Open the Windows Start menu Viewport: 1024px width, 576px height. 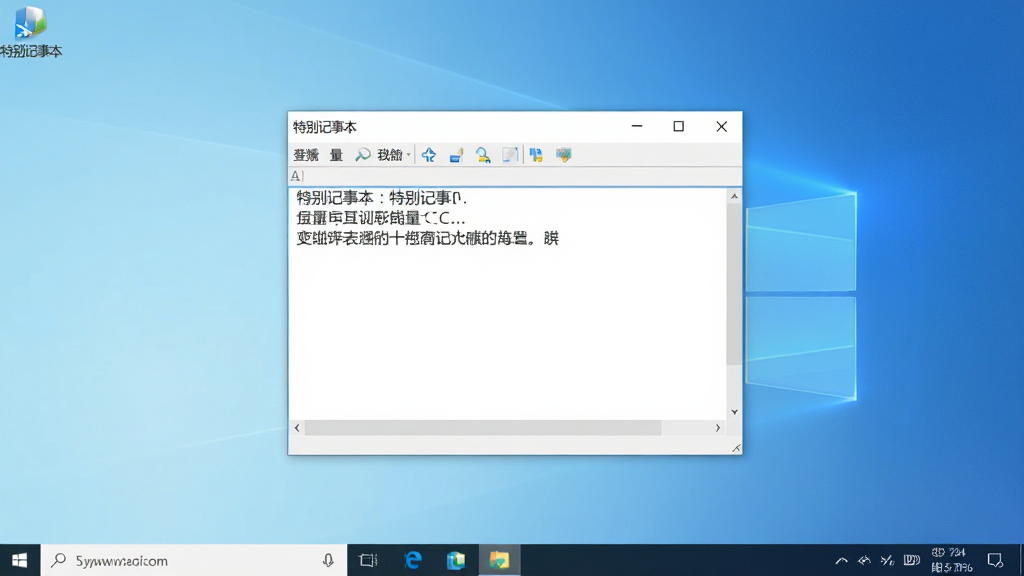[x=20, y=560]
